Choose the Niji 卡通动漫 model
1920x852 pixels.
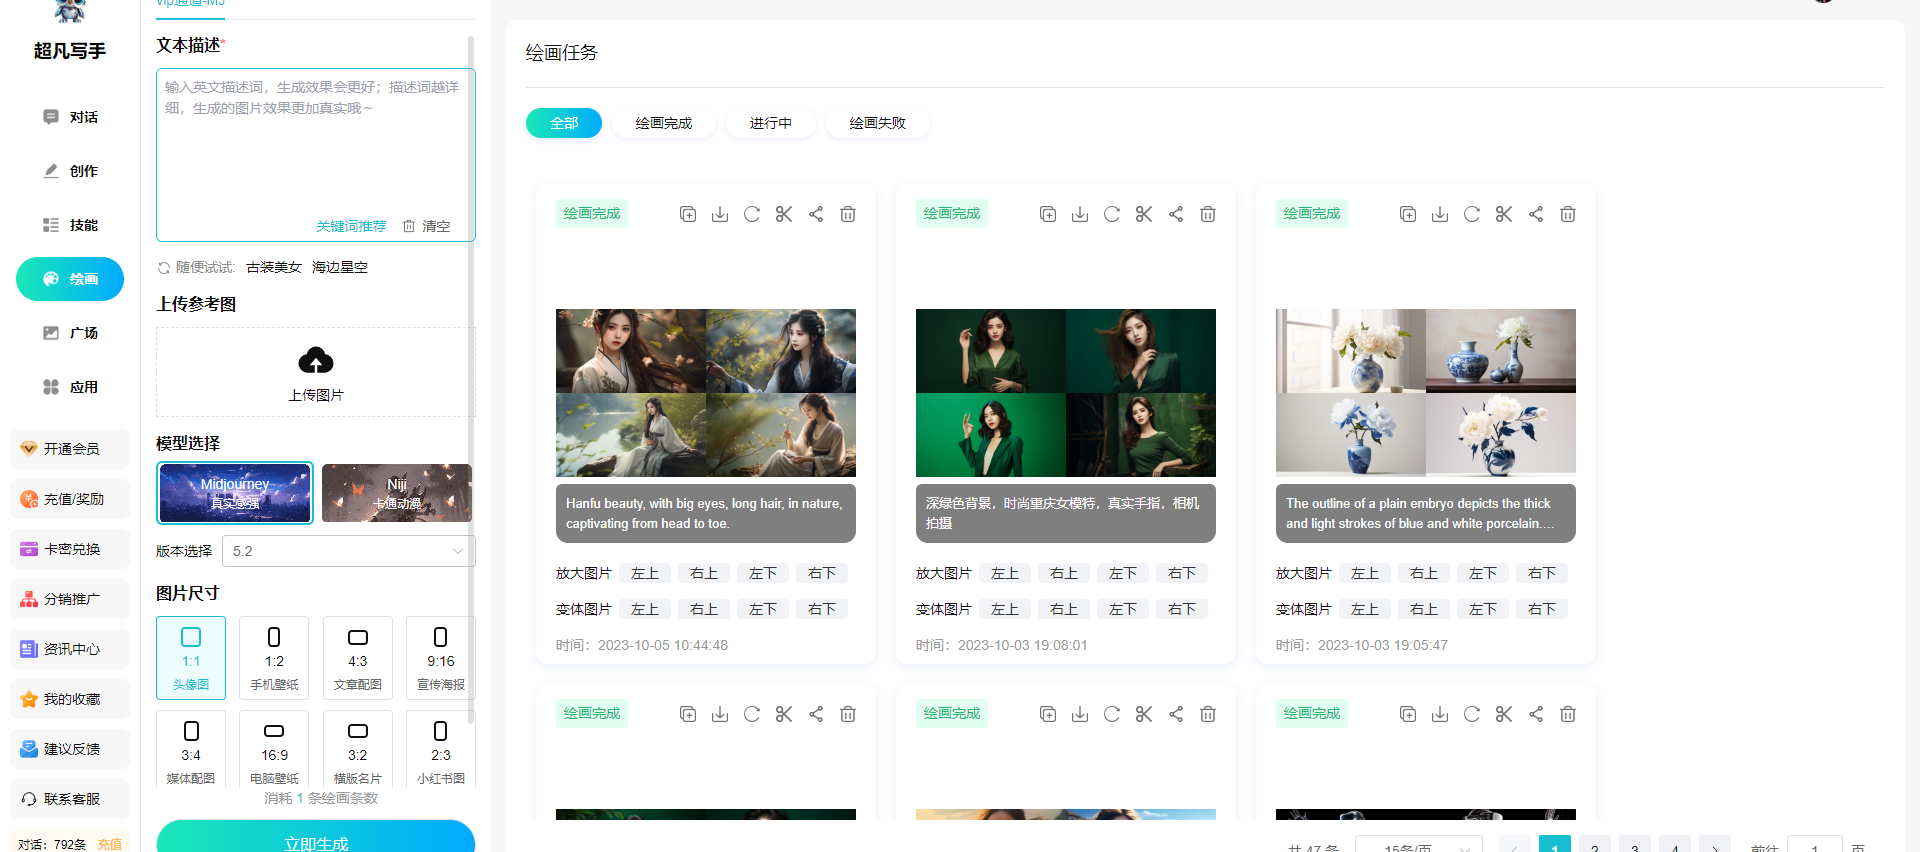[x=397, y=493]
